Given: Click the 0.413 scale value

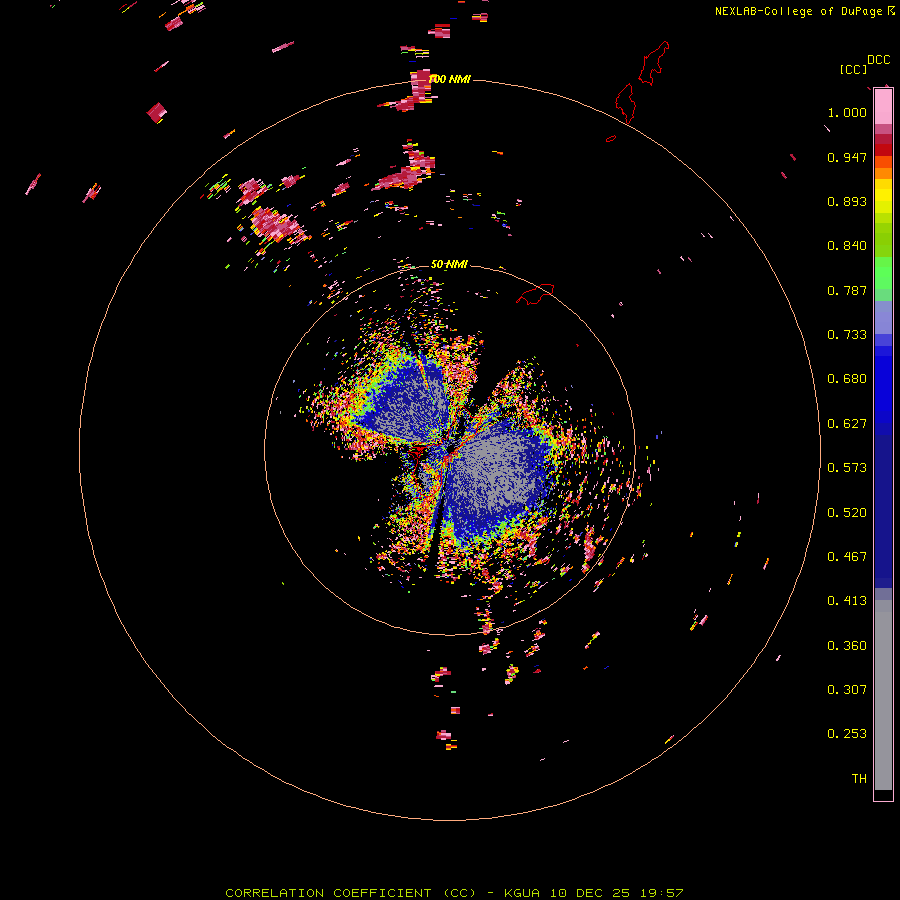Looking at the screenshot, I should click(847, 601).
